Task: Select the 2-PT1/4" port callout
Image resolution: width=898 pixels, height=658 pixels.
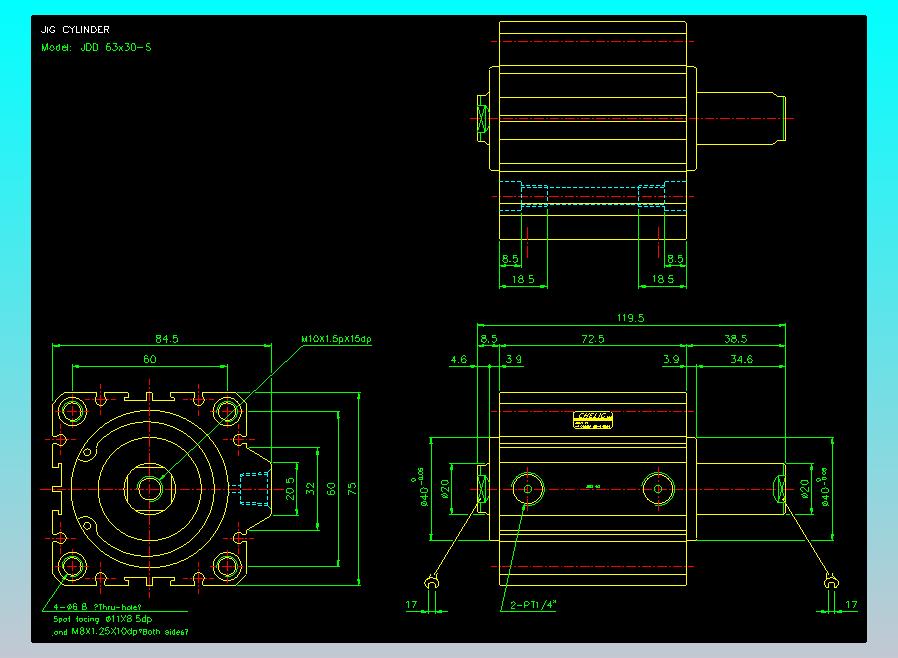Action: [x=533, y=605]
